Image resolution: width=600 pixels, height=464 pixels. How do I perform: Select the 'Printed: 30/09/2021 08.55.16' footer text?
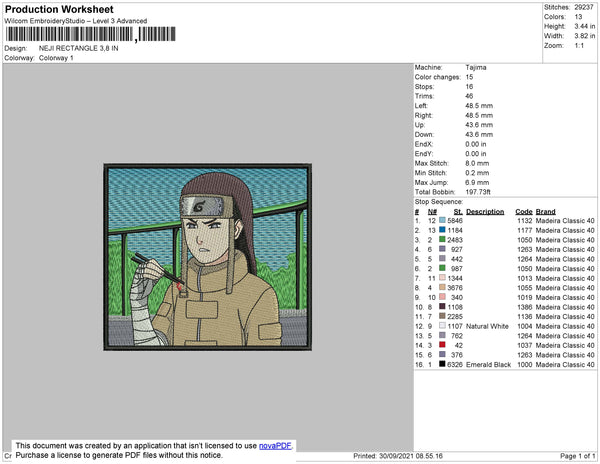[398, 456]
